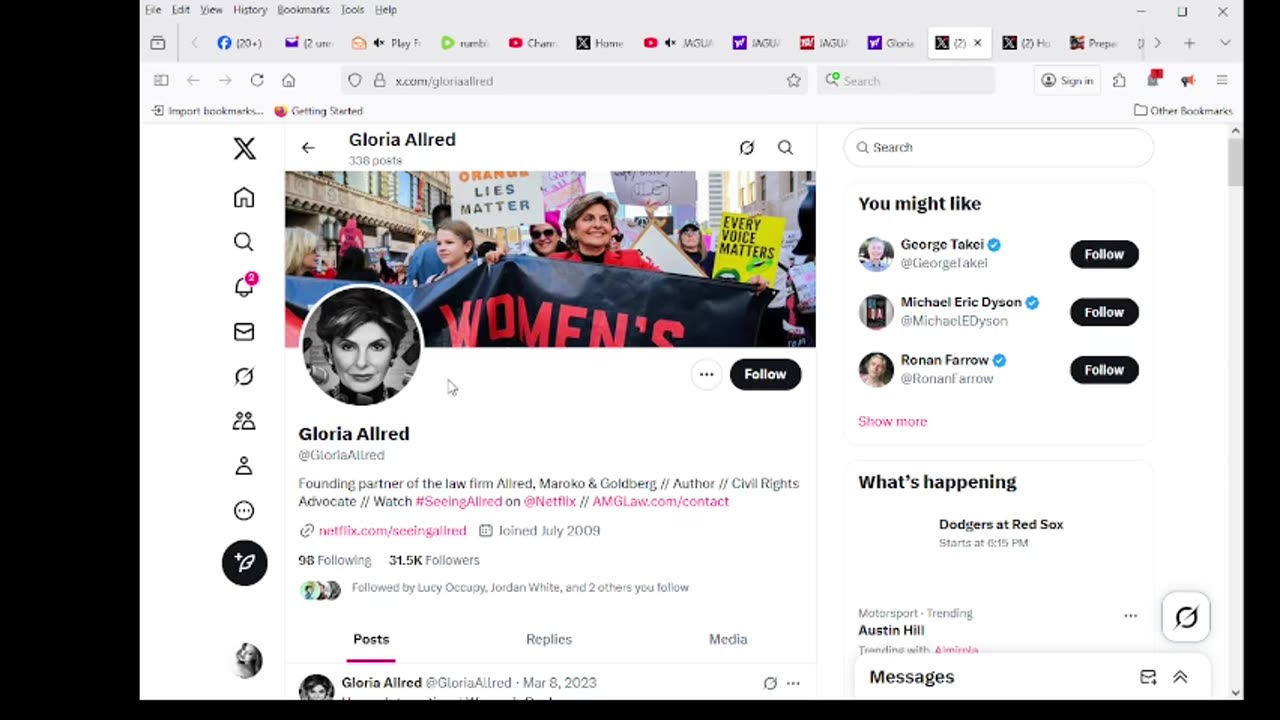Image resolution: width=1280 pixels, height=720 pixels.
Task: Open Profile icon in sidebar
Action: [244, 466]
